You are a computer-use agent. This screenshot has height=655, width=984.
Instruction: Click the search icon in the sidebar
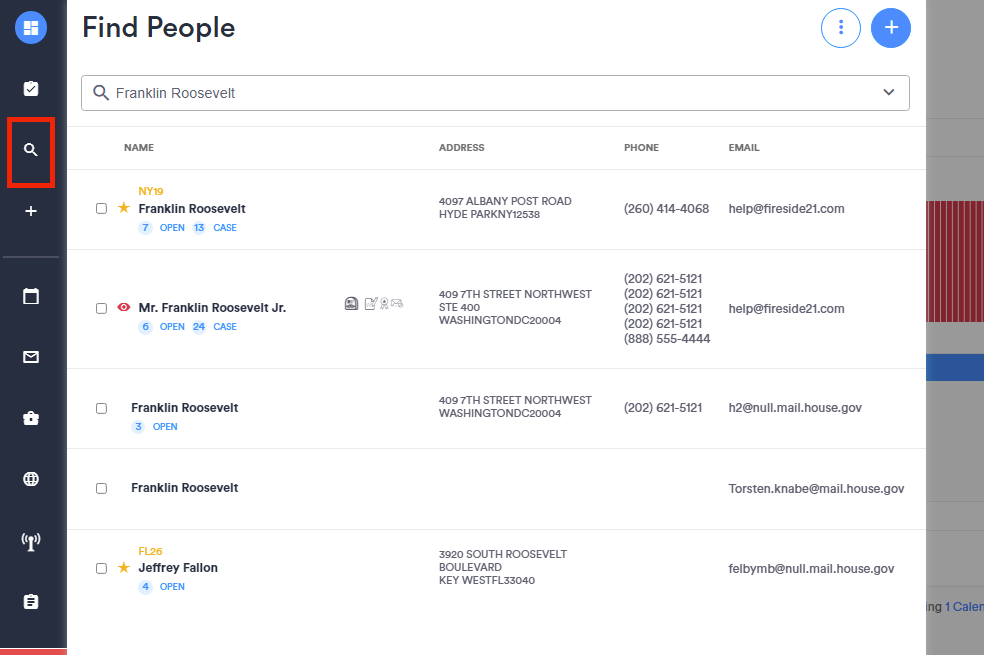click(x=31, y=151)
